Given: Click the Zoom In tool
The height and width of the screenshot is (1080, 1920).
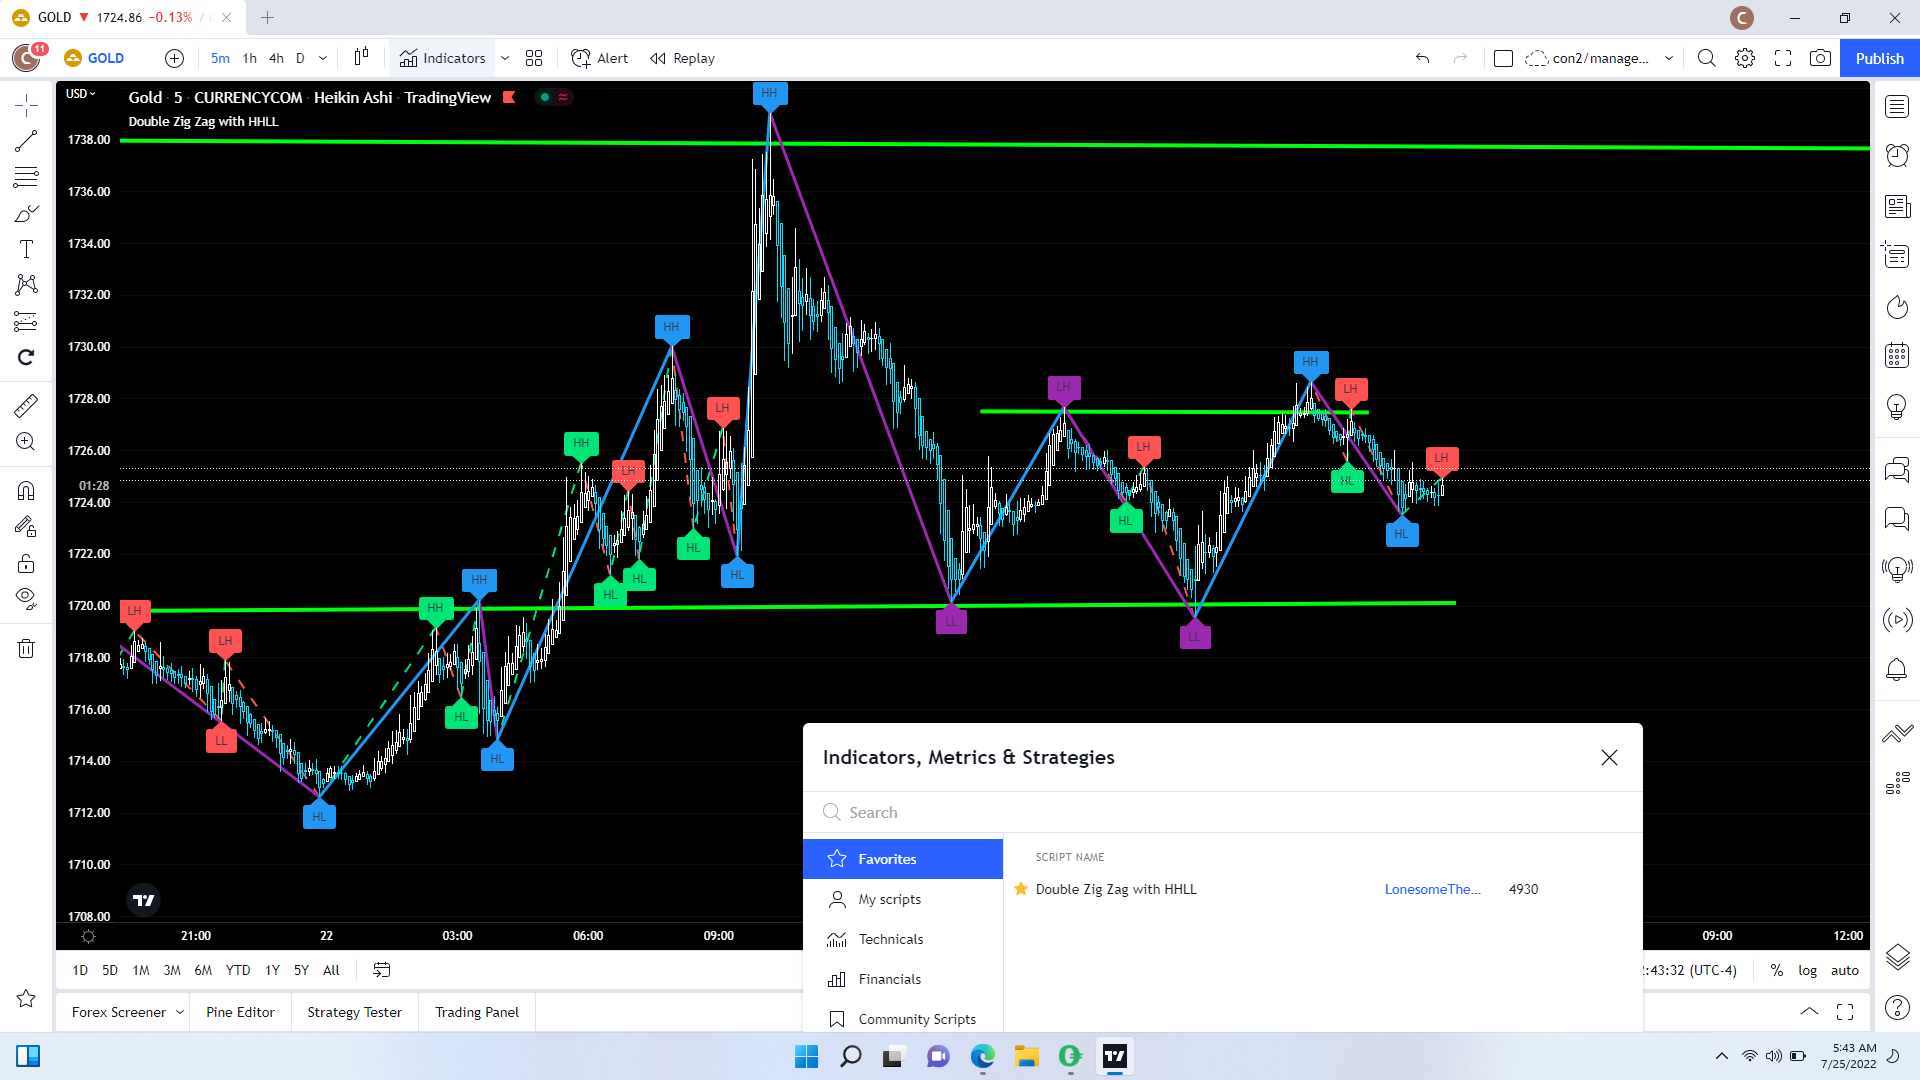Looking at the screenshot, I should point(26,442).
